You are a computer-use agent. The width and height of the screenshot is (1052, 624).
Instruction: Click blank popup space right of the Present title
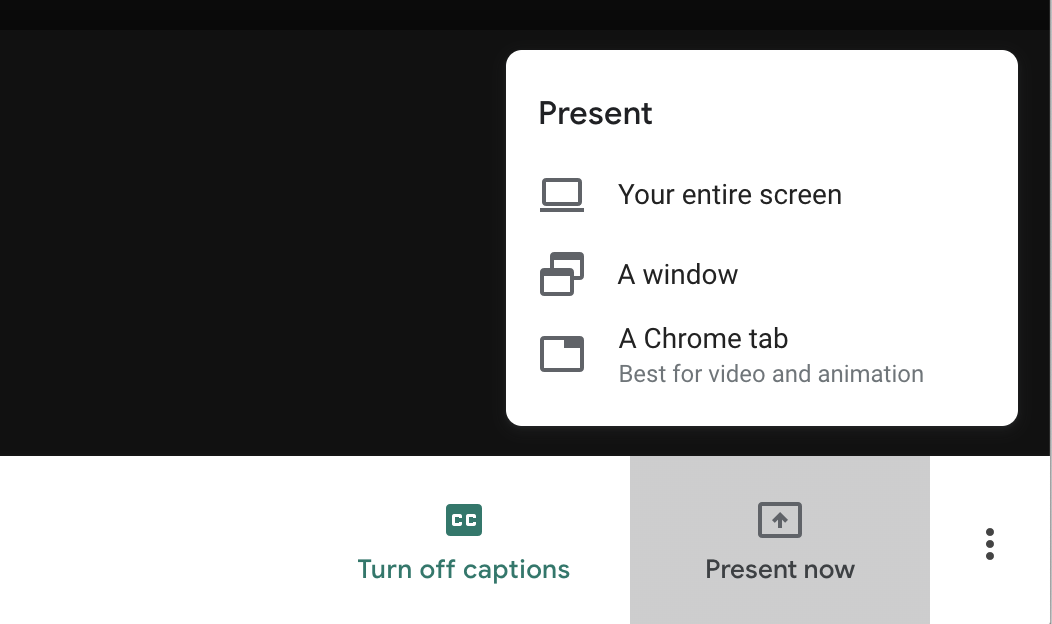click(832, 113)
